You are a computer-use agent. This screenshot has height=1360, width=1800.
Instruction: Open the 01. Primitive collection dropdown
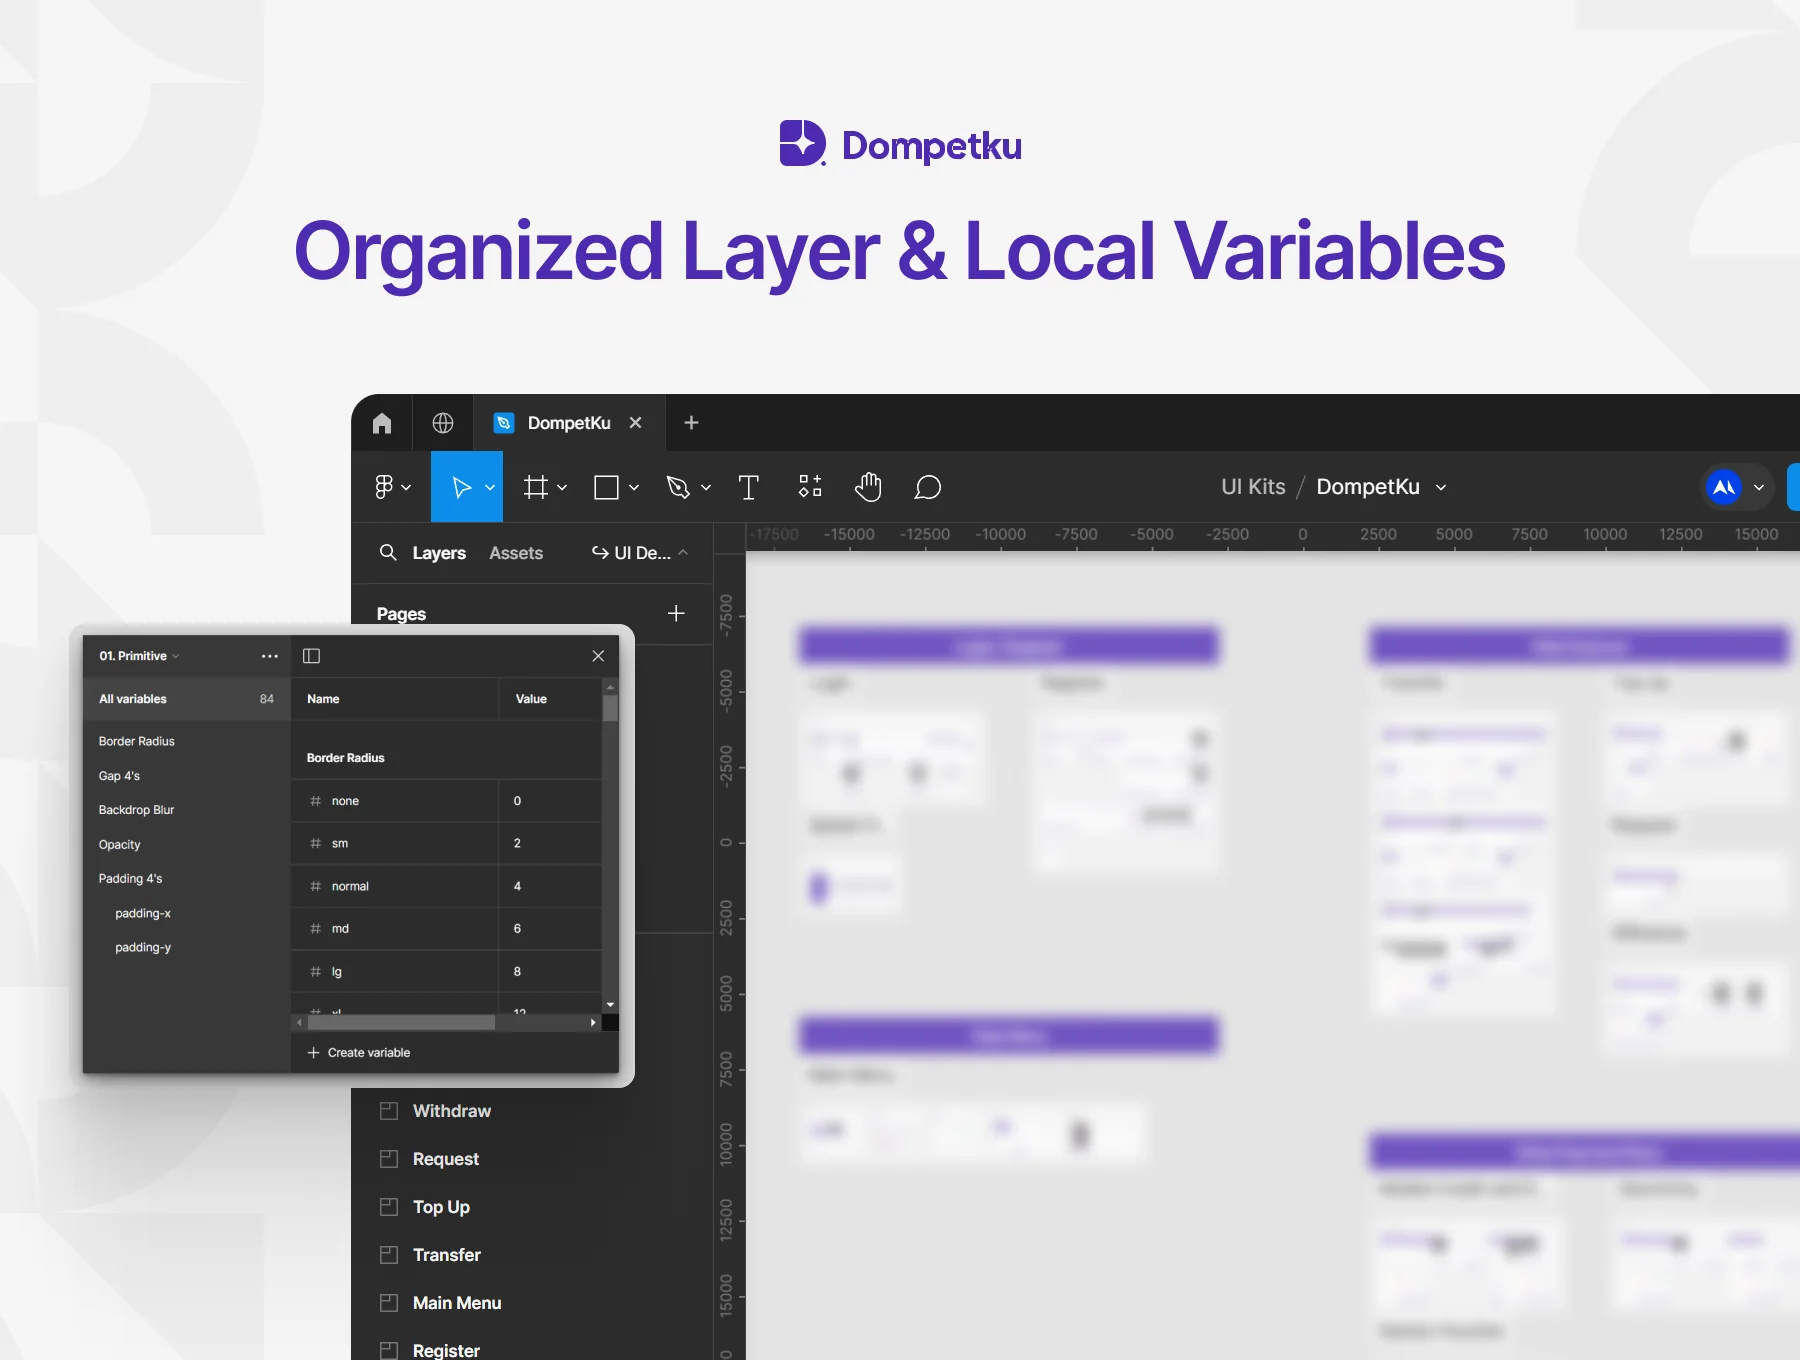coord(139,656)
